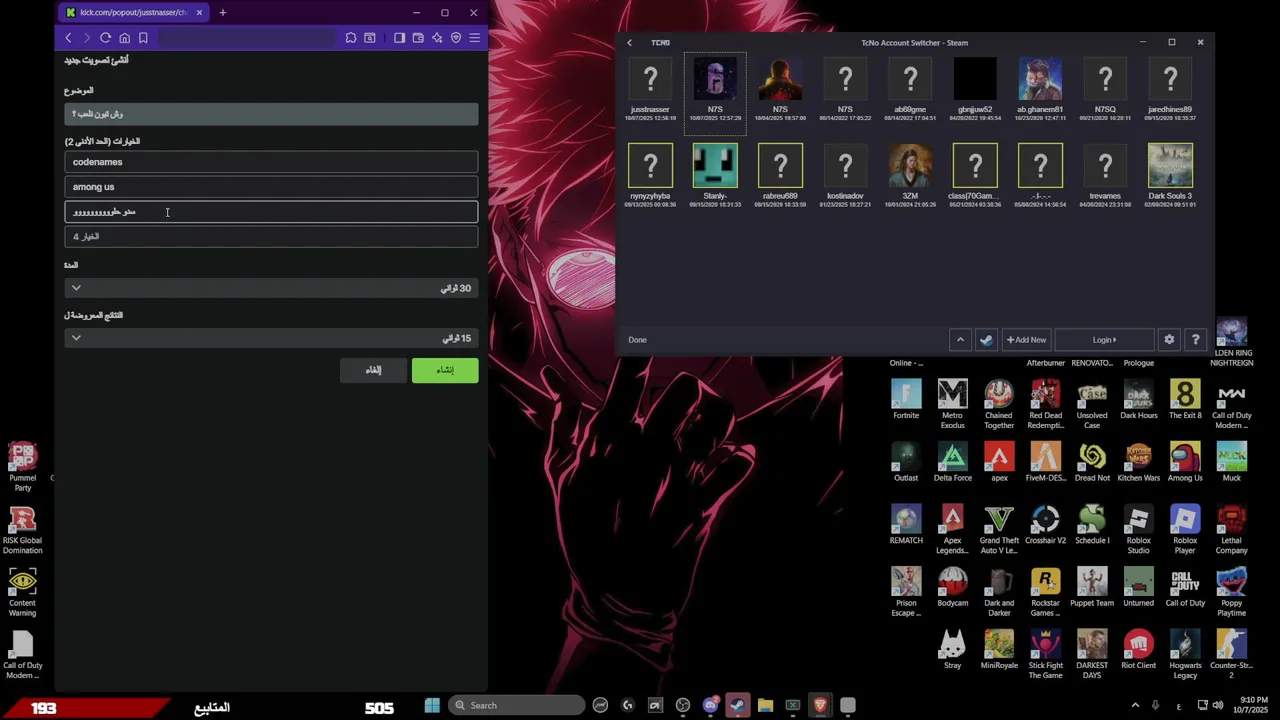Open Brave hamburger menu
Screen dimensions: 1280x720
[475, 38]
